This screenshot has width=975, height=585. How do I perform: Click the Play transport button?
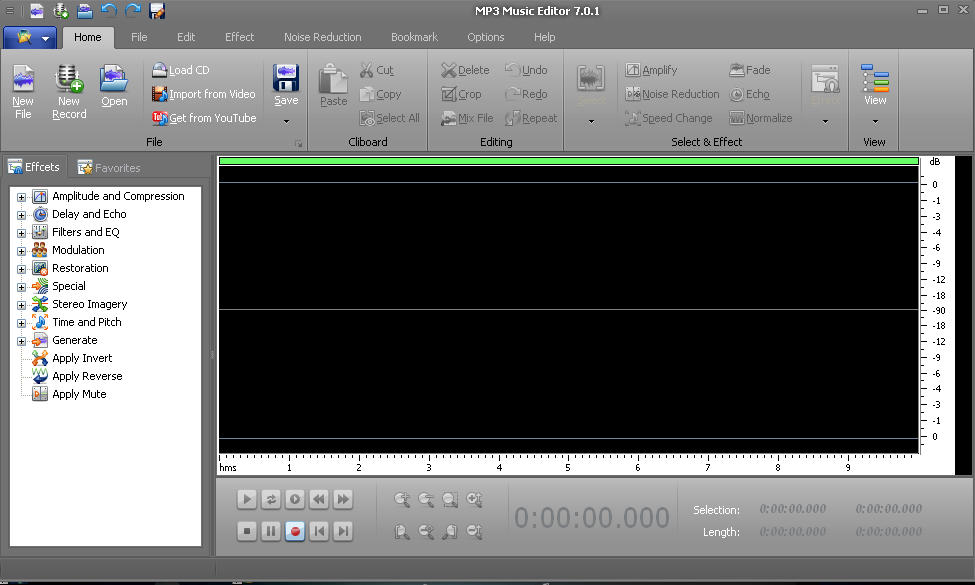pos(247,499)
